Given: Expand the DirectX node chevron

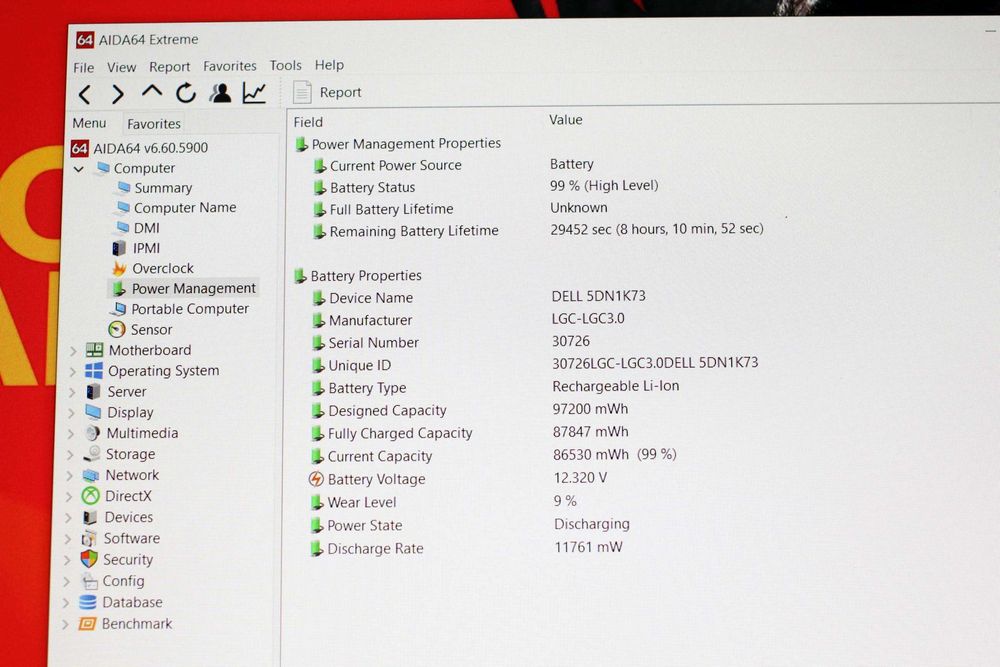Looking at the screenshot, I should coord(68,497).
